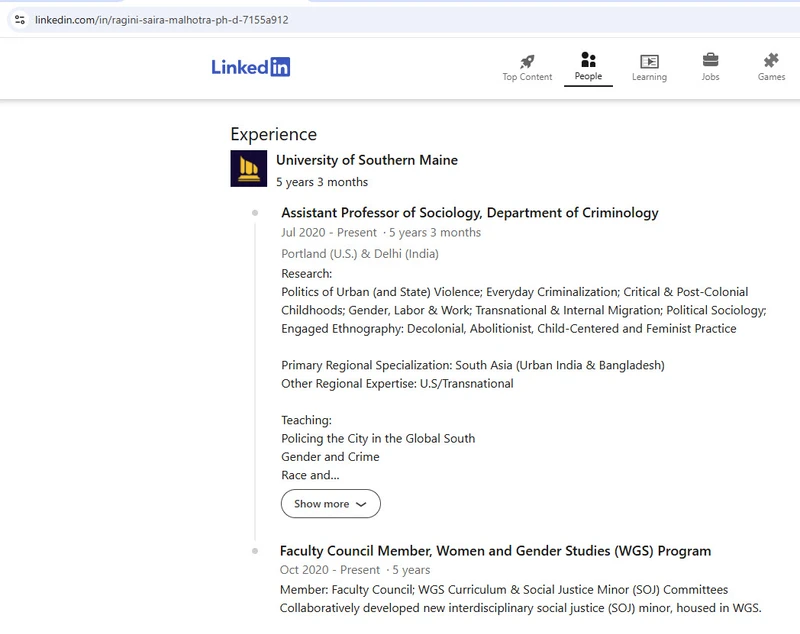Screen dimensions: 800x634
Task: Select 'Portland (U.S.) & Delhi (India)' location
Action: pyautogui.click(x=360, y=253)
